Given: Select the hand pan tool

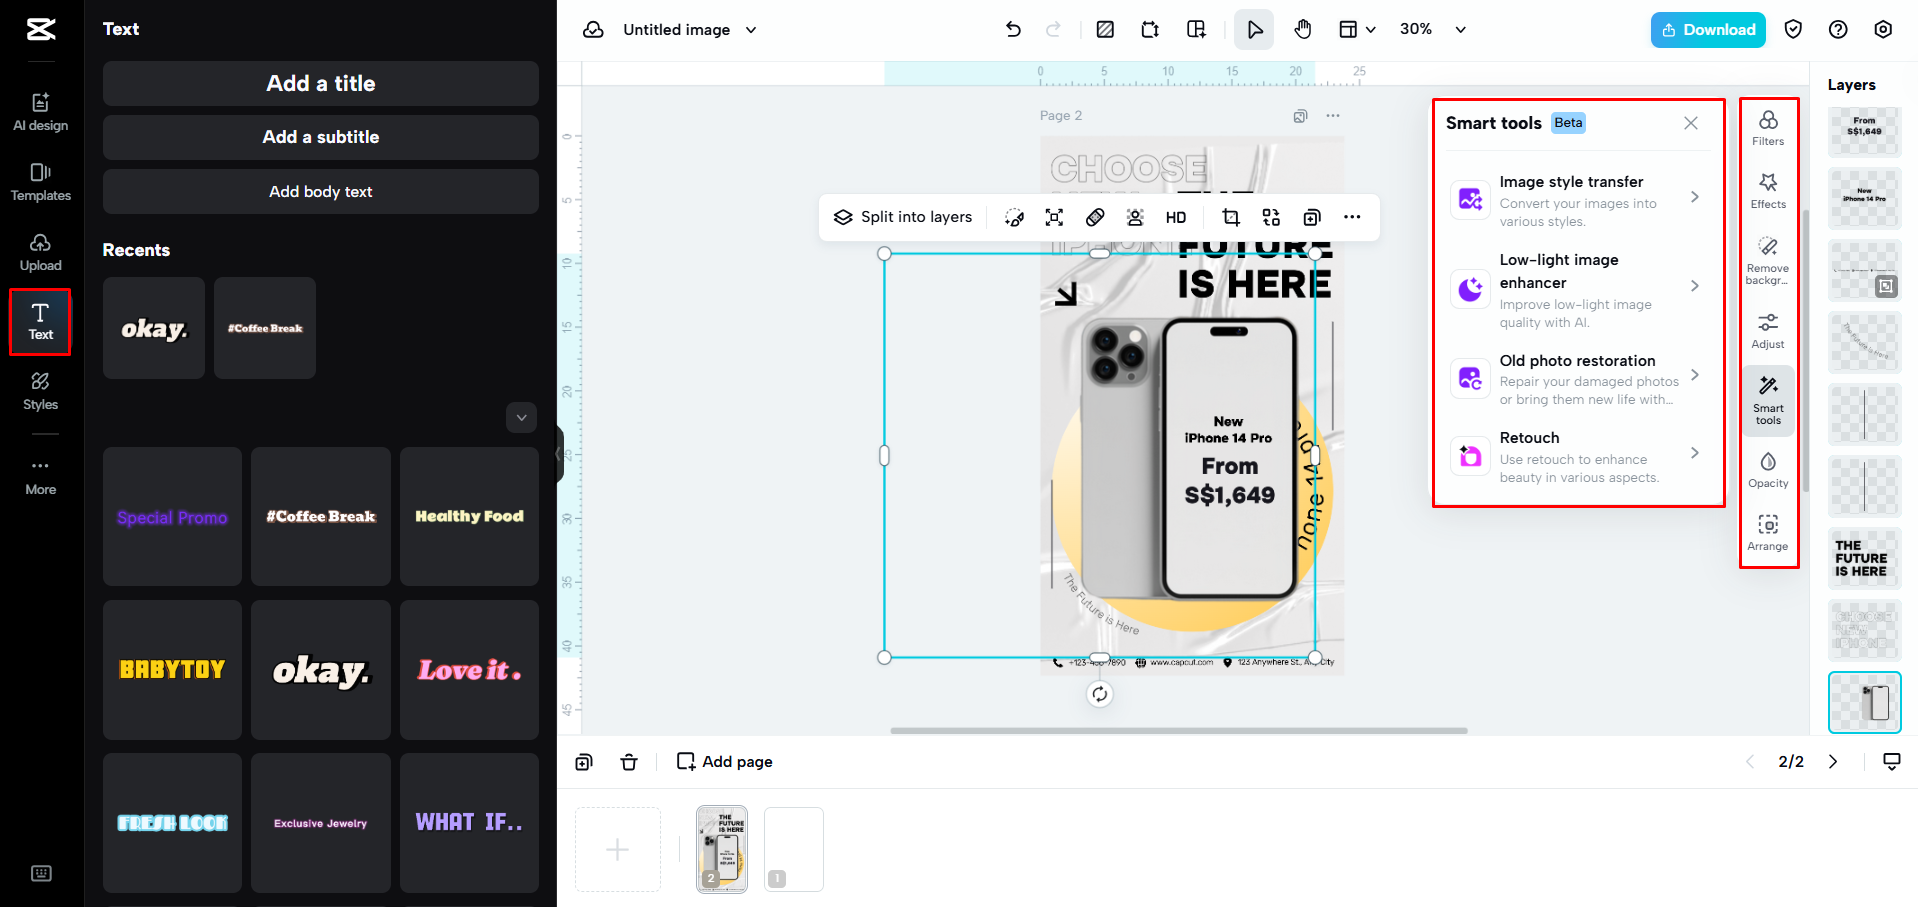Looking at the screenshot, I should click(x=1302, y=30).
